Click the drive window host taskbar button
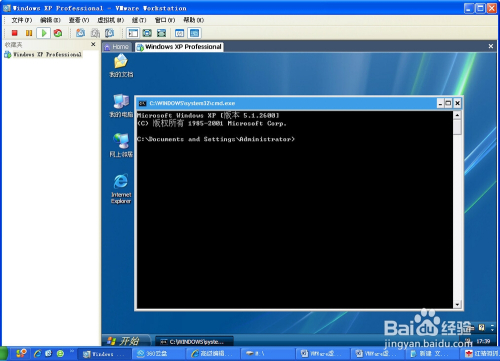This screenshot has height=361, width=500. click(267, 354)
